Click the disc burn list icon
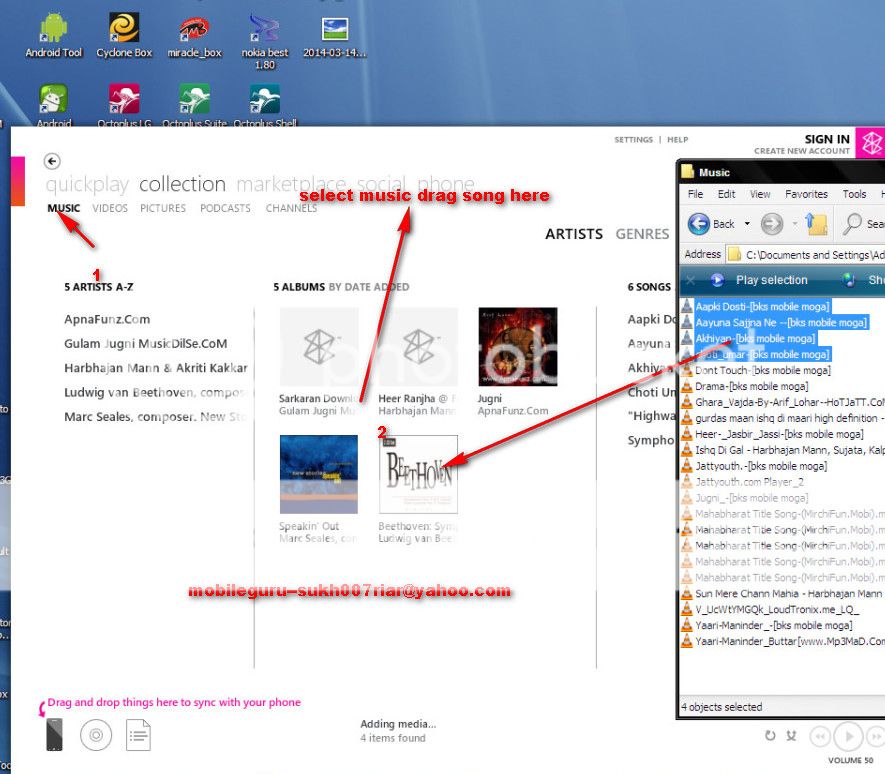This screenshot has width=885, height=774. click(x=96, y=736)
